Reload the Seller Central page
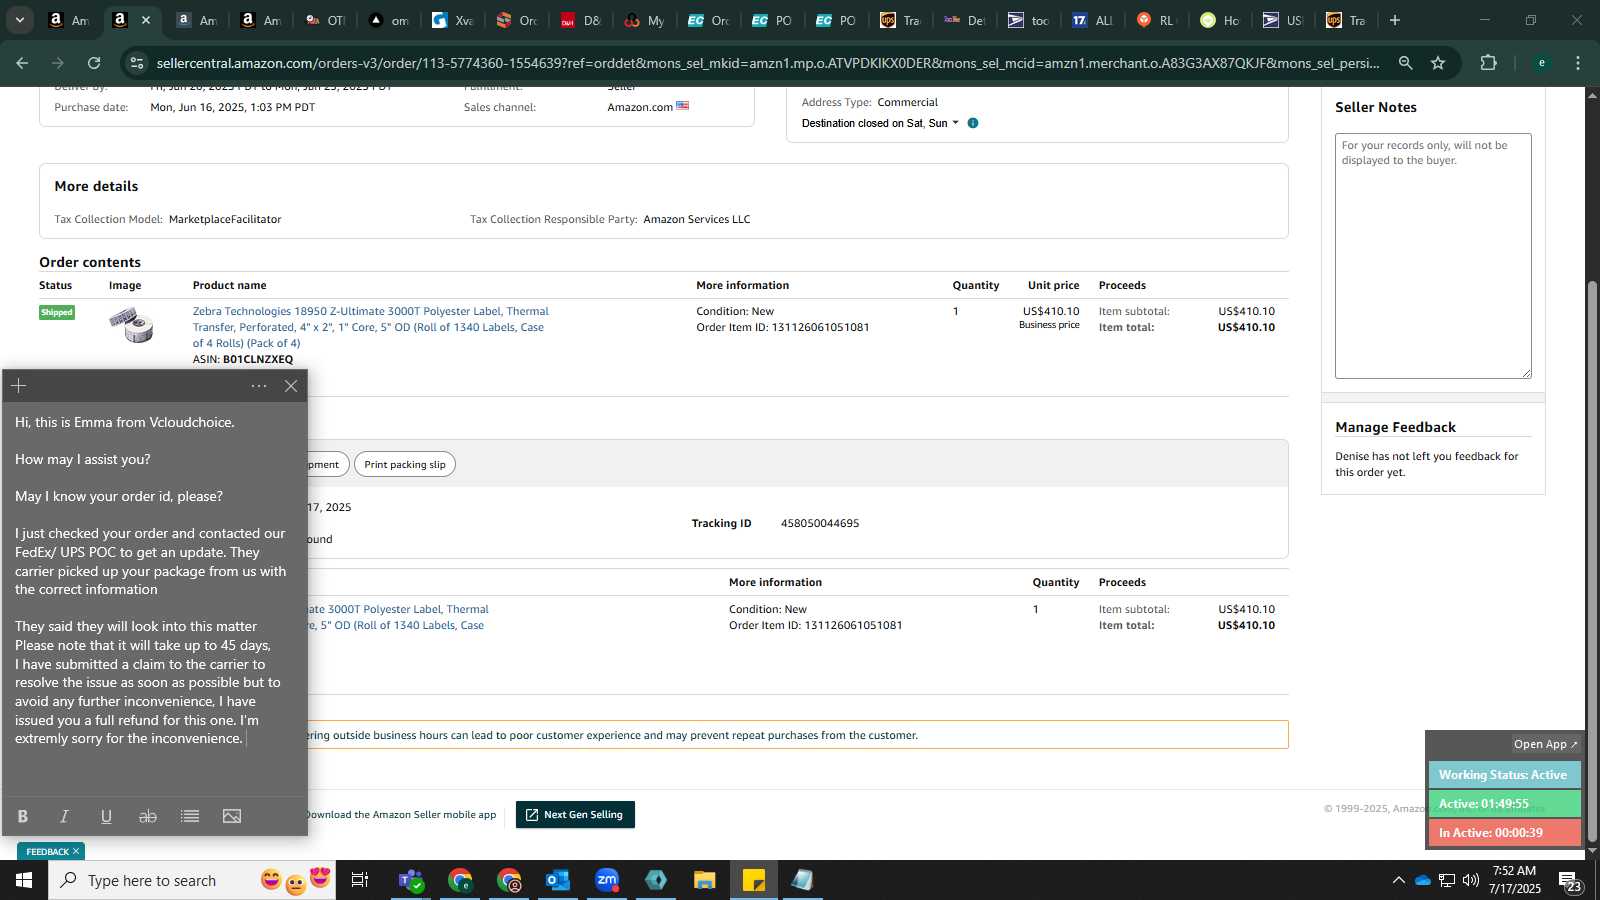Viewport: 1600px width, 900px height. tap(94, 63)
